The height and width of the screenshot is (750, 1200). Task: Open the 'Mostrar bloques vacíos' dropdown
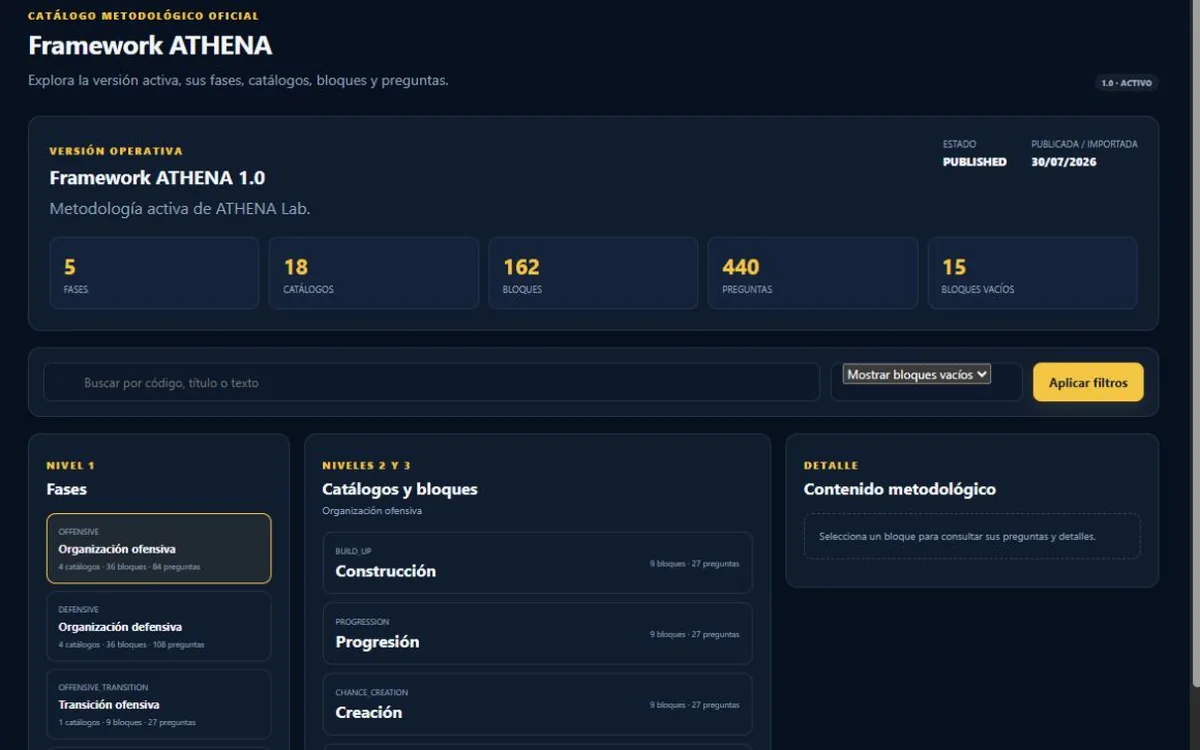click(916, 374)
